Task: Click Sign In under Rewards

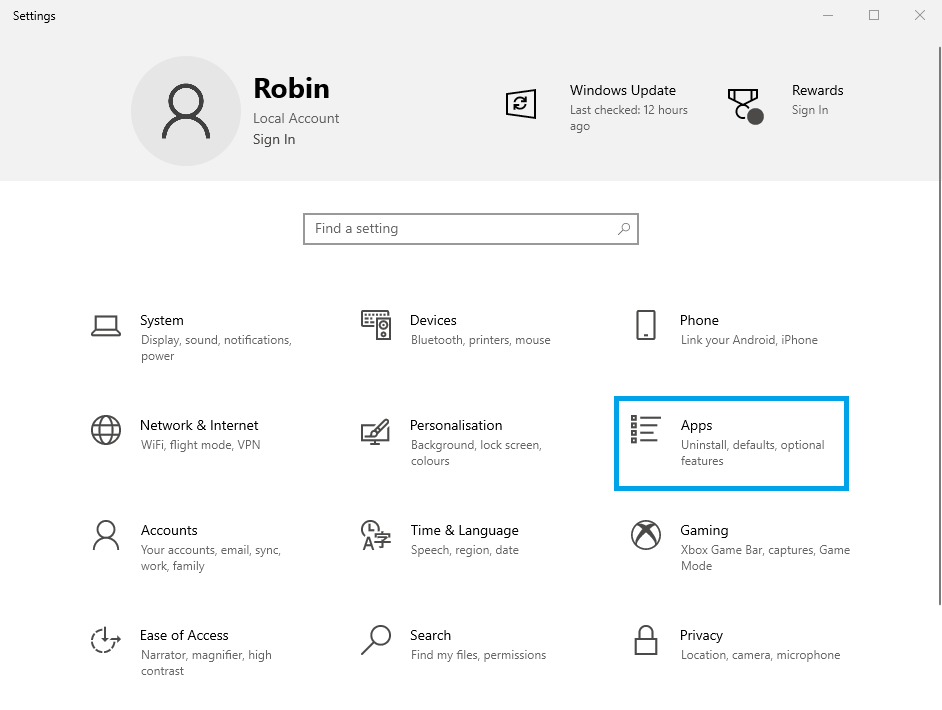Action: coord(810,110)
